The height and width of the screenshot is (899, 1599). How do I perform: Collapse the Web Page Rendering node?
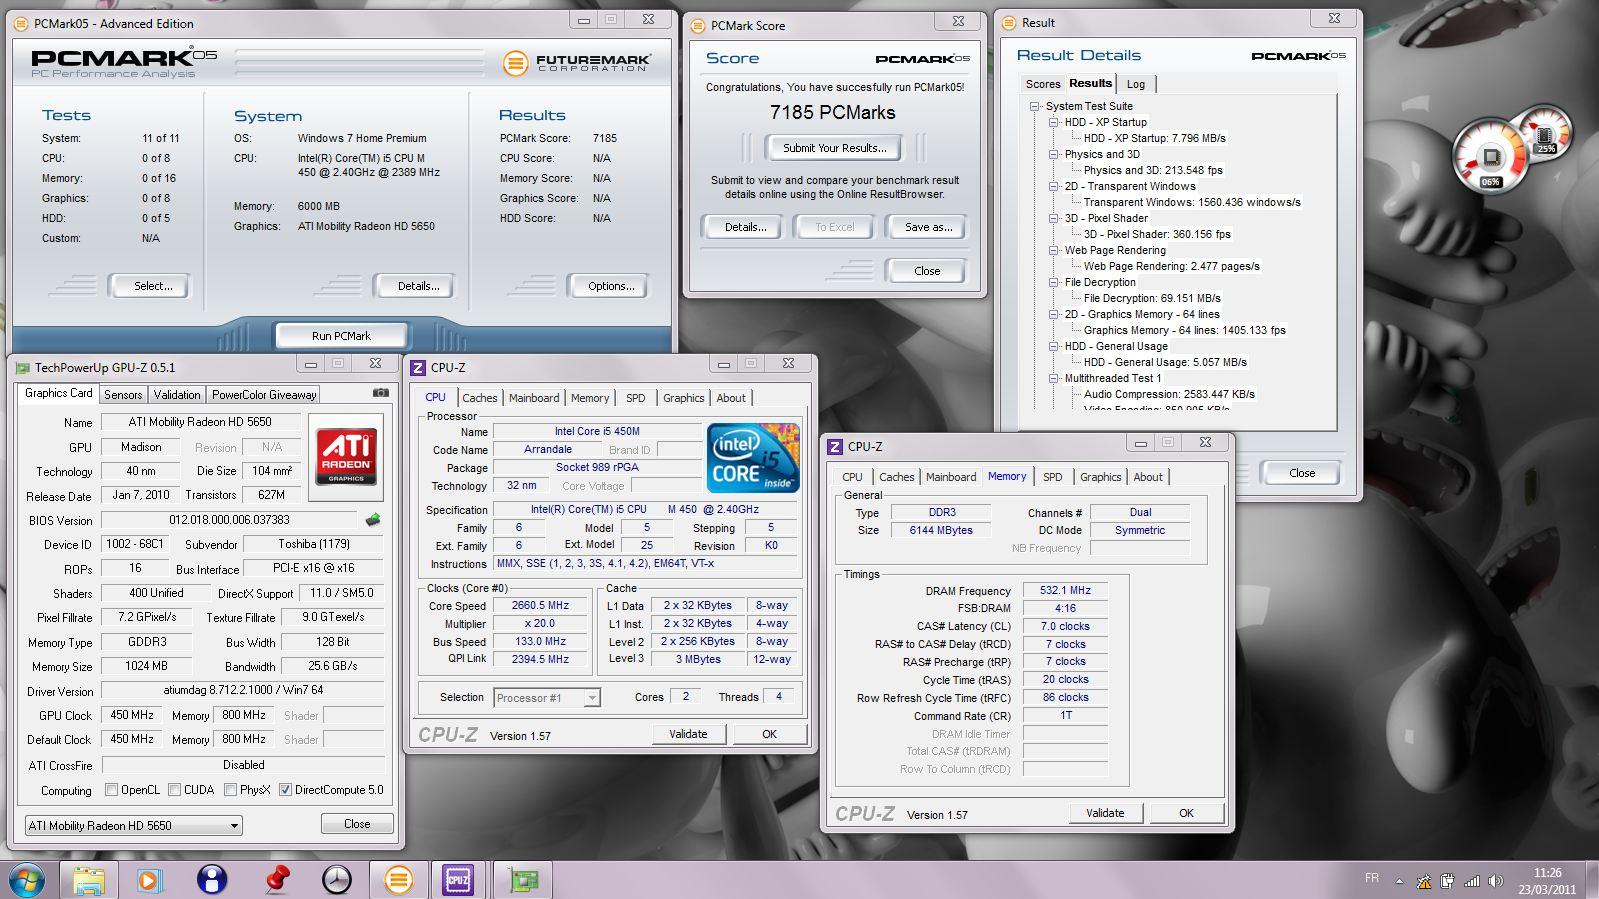[1054, 250]
